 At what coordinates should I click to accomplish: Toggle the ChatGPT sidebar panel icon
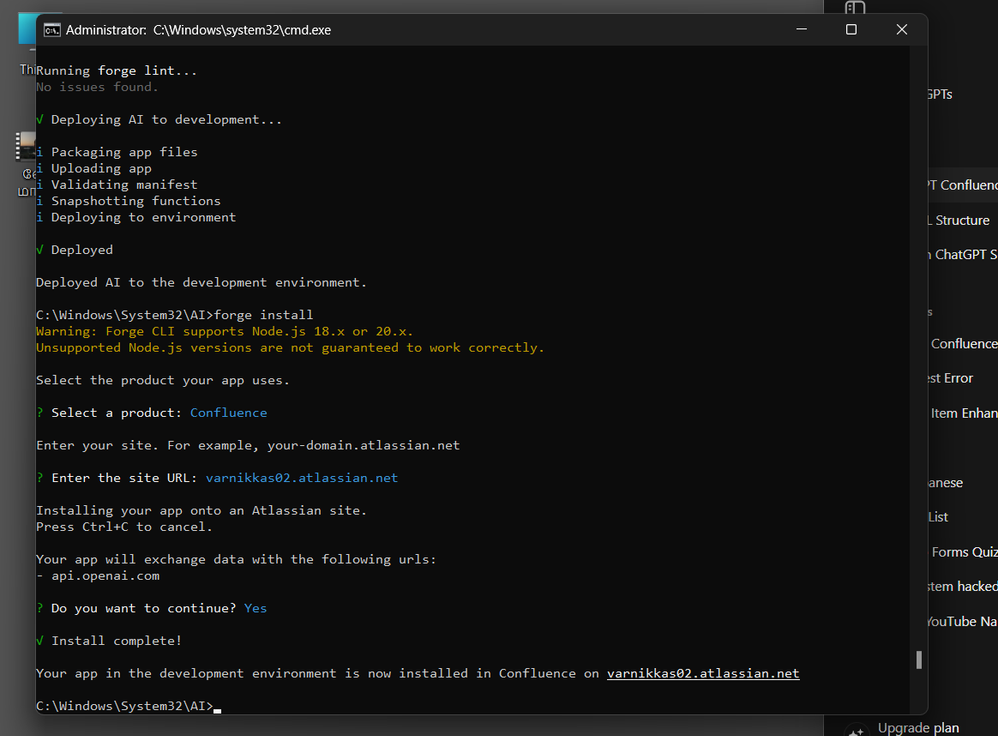click(855, 8)
